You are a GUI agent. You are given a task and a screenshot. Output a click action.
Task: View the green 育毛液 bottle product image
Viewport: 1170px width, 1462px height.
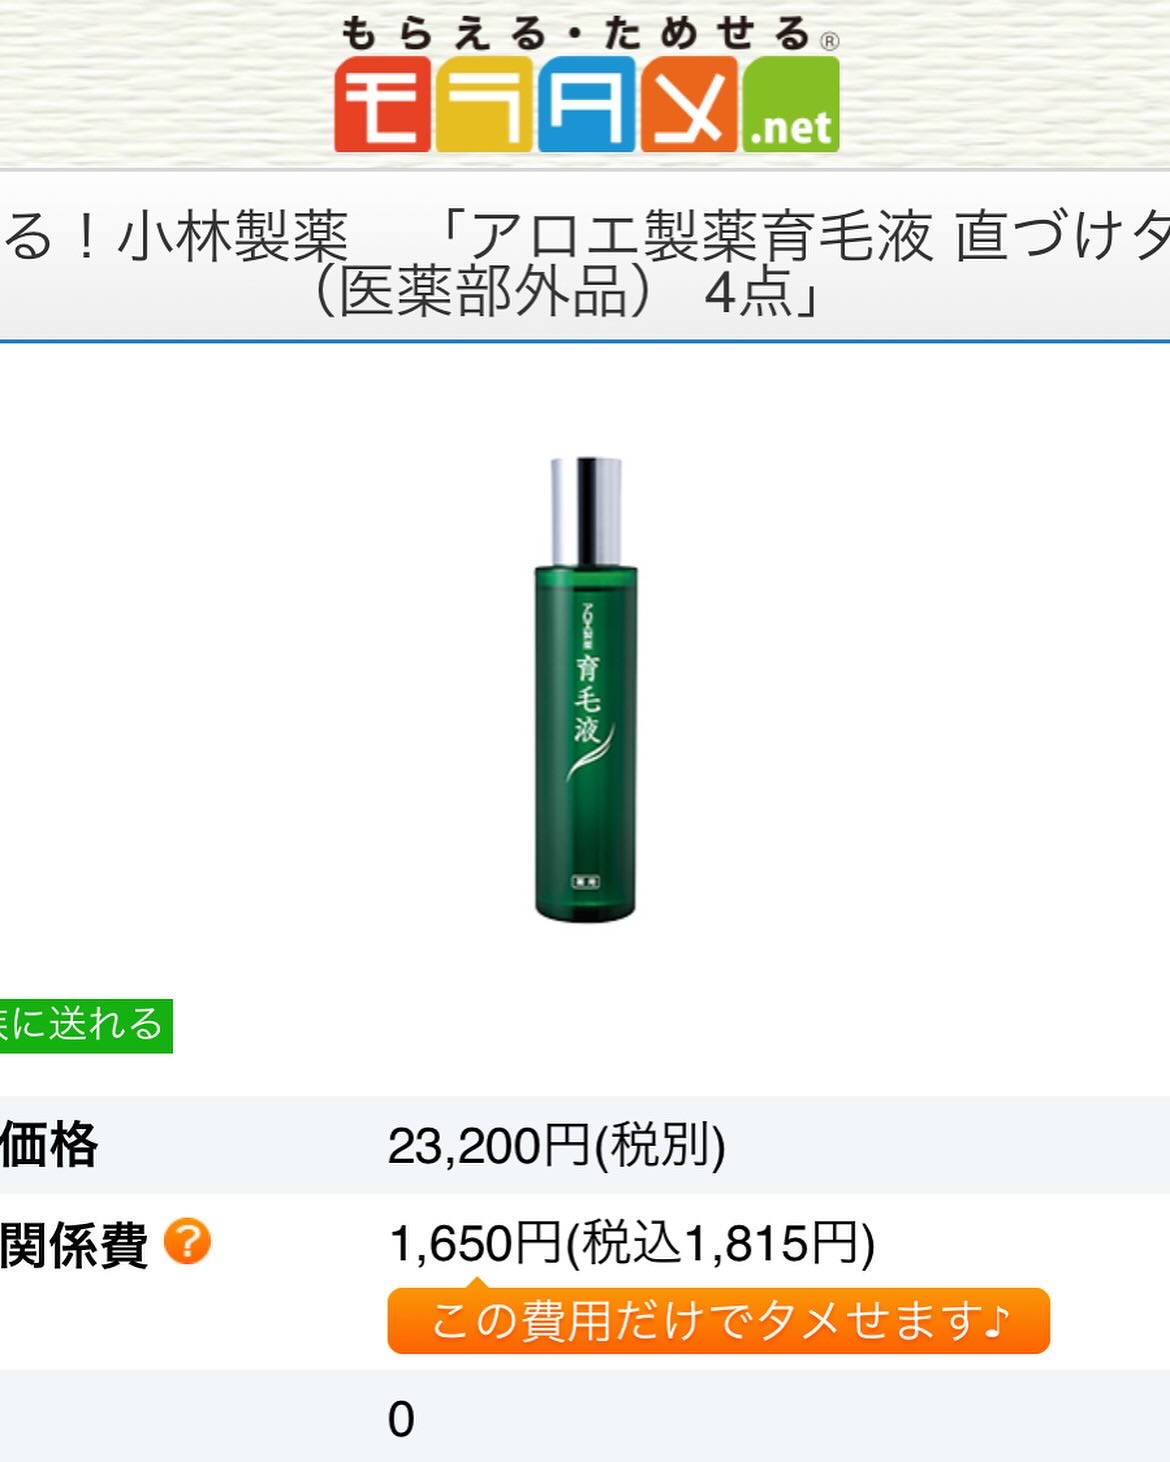pos(586,689)
